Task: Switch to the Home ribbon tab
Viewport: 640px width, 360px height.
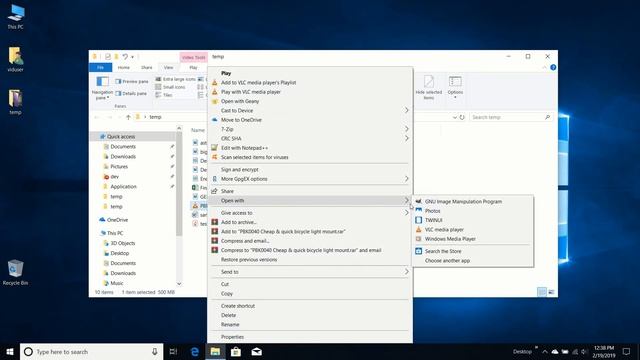Action: [x=124, y=67]
